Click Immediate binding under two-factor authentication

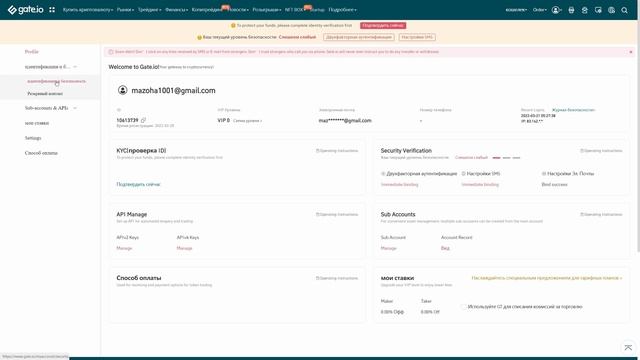point(399,184)
